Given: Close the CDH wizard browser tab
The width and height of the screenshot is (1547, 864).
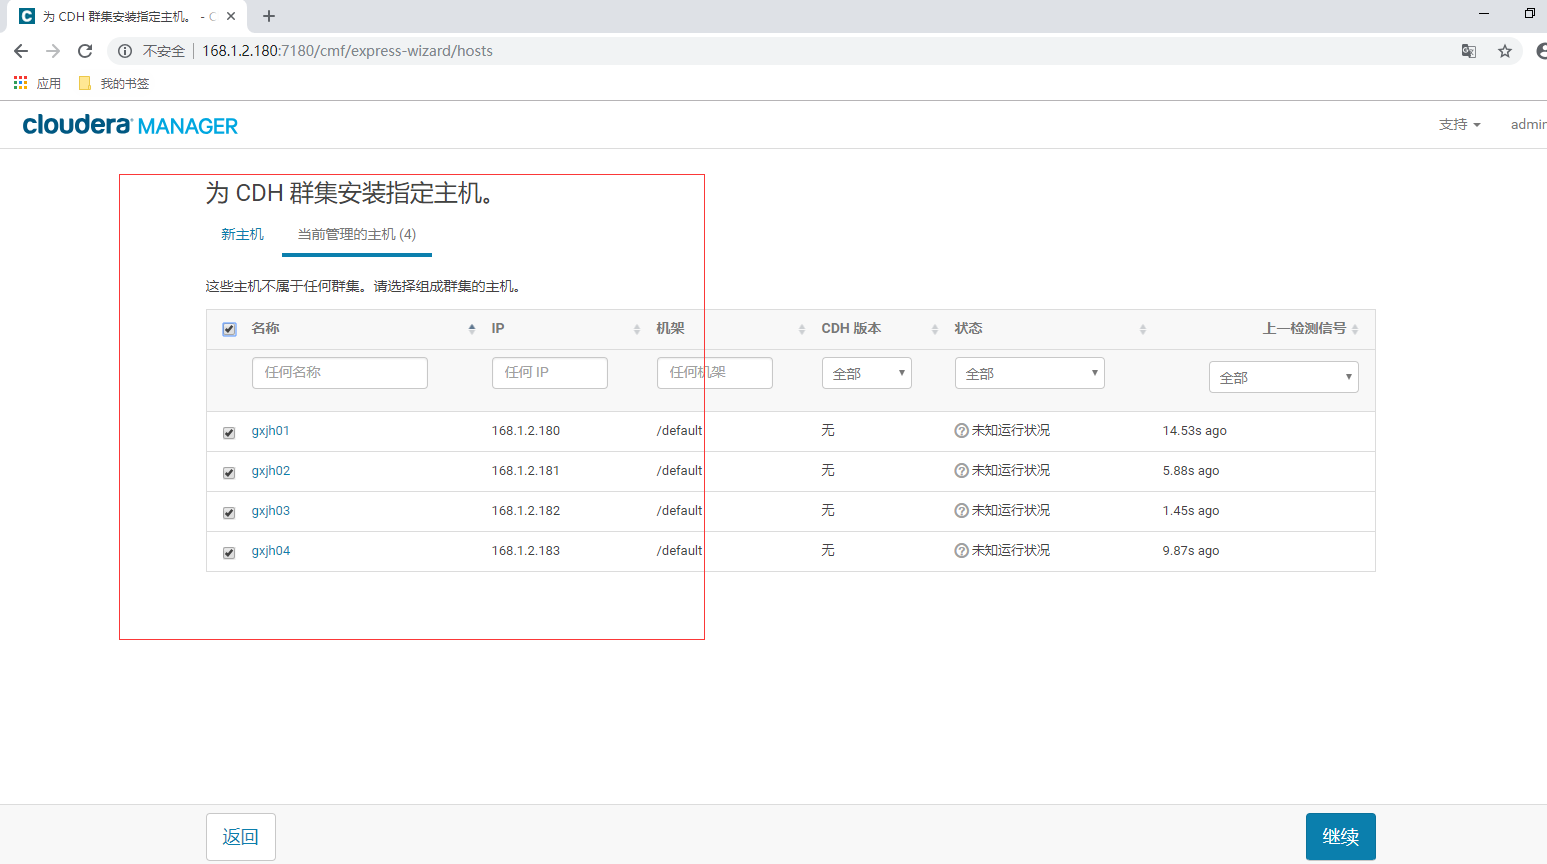Looking at the screenshot, I should click(231, 16).
